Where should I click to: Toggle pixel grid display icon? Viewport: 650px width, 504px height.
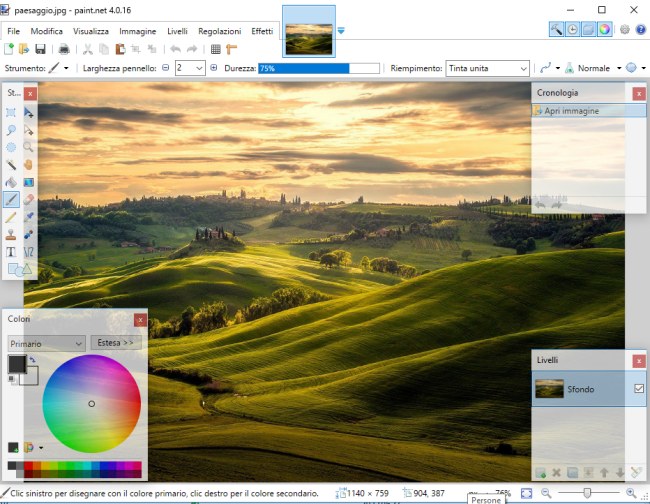216,49
